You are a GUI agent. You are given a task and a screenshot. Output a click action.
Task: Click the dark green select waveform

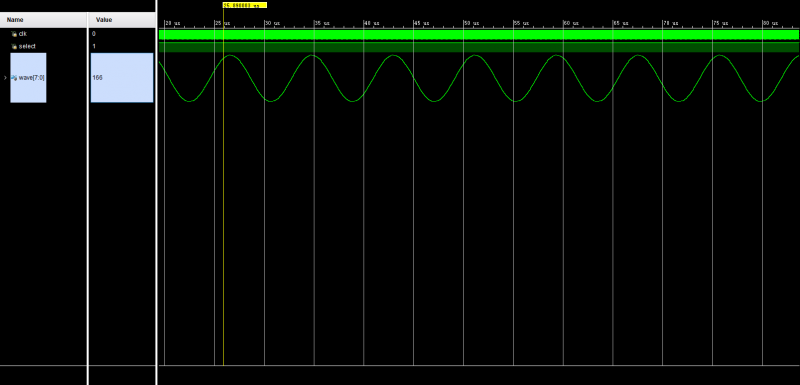pos(479,47)
